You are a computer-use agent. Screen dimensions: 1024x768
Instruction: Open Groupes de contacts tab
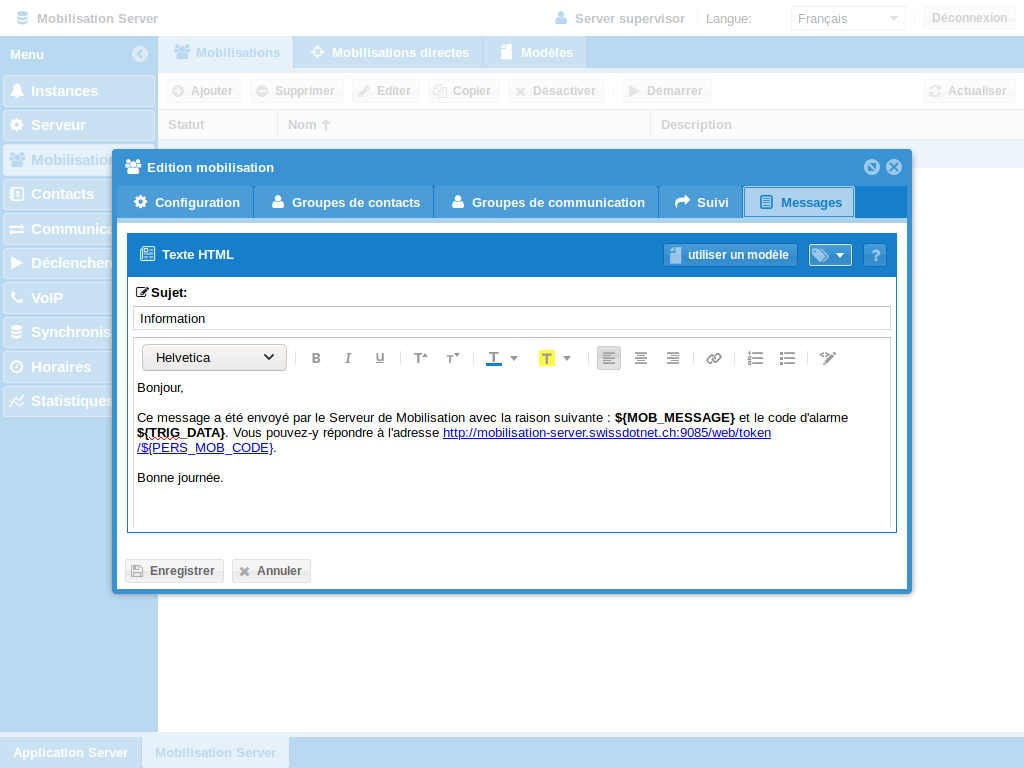point(344,202)
